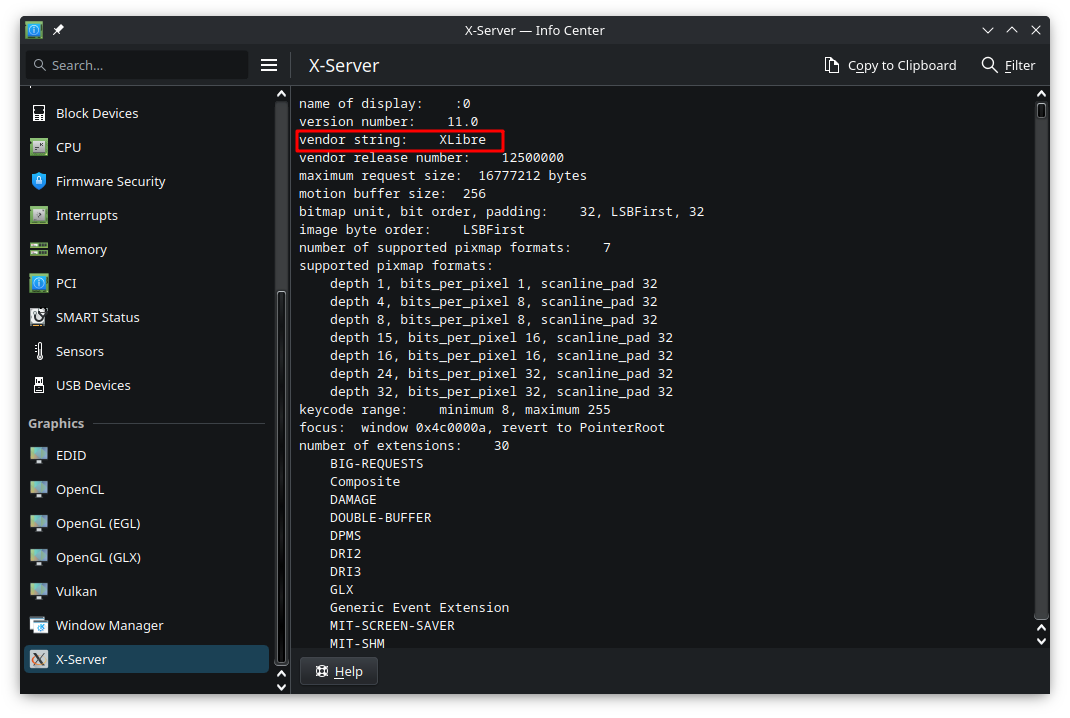The height and width of the screenshot is (718, 1070).
Task: Open the Memory module icon
Action: click(39, 249)
